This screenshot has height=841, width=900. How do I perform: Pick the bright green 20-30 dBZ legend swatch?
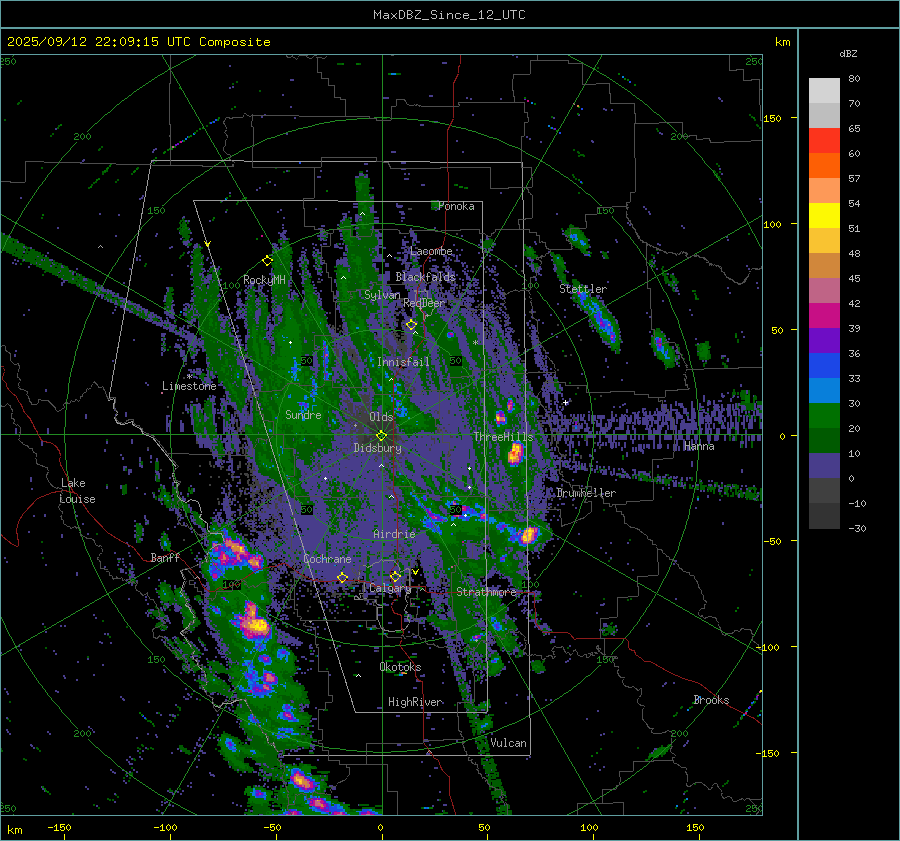824,416
